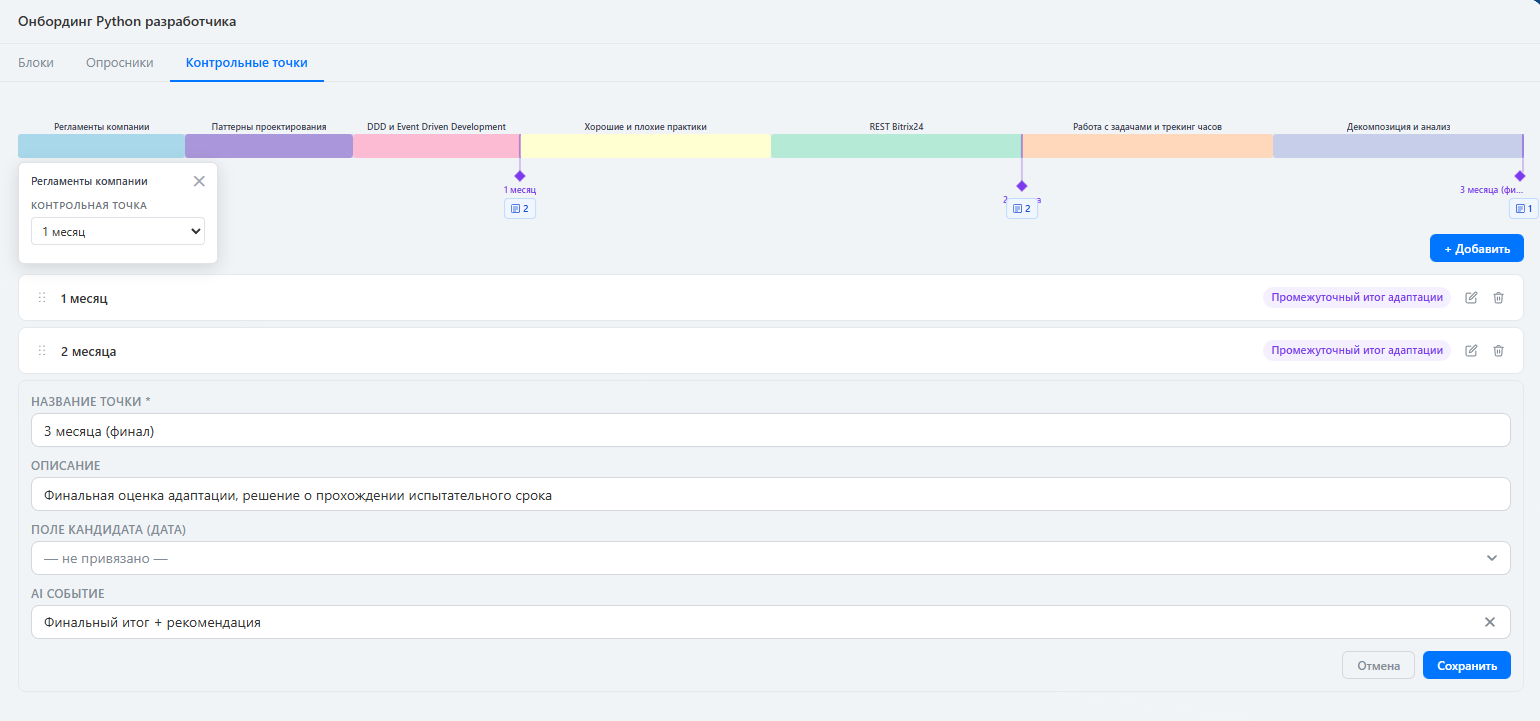The height and width of the screenshot is (721, 1540).
Task: Edit the "2 месяца" control point
Action: click(x=1471, y=351)
